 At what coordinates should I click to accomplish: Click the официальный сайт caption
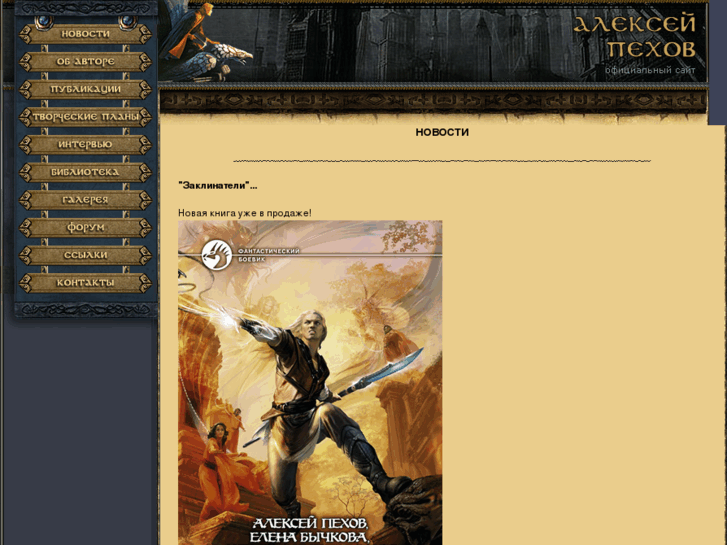point(650,71)
